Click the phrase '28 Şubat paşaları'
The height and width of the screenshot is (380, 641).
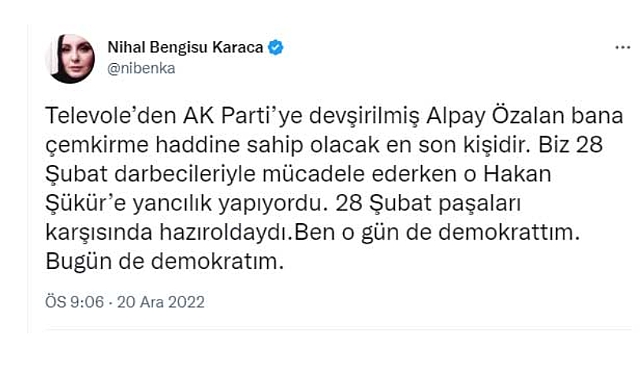coord(428,203)
